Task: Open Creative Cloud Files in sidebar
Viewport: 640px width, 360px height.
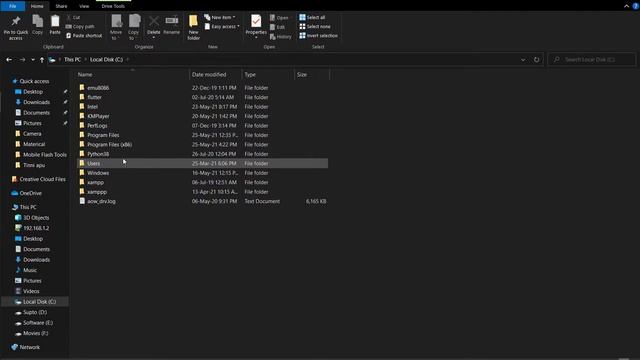Action: coord(42,179)
